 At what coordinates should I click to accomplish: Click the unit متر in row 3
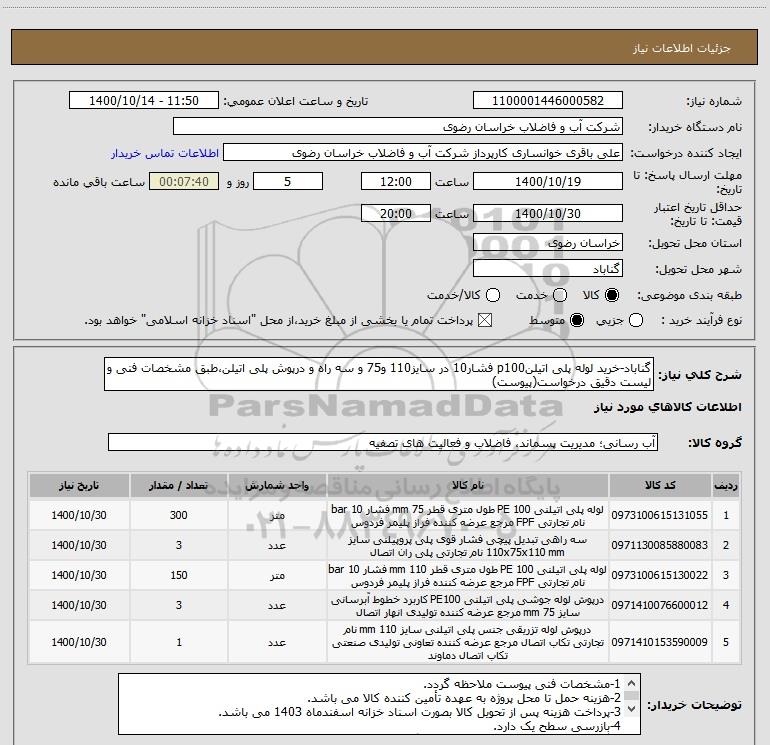[277, 575]
